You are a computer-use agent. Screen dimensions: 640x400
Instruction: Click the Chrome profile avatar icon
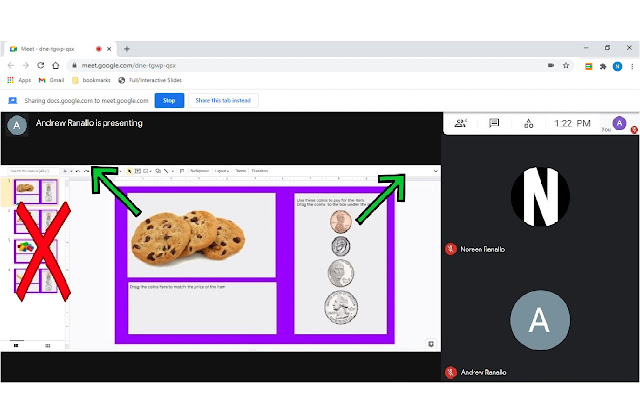(x=617, y=65)
